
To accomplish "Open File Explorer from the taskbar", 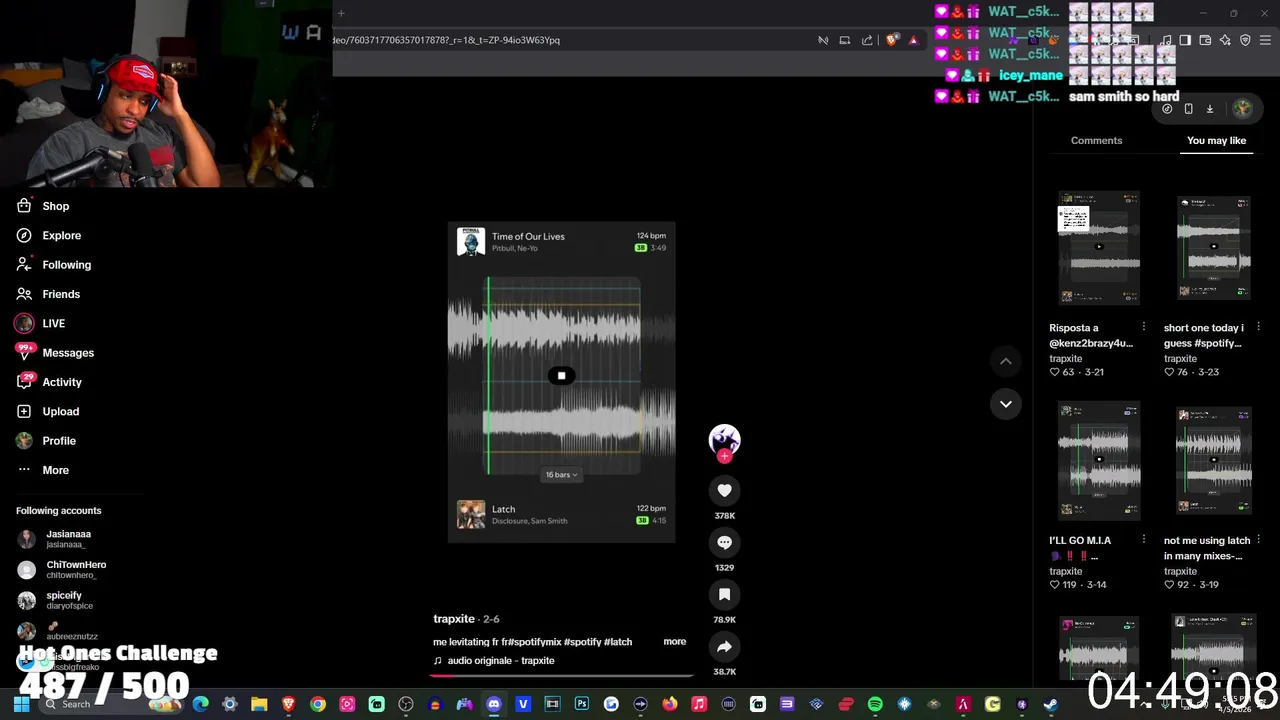I will click(x=259, y=704).
